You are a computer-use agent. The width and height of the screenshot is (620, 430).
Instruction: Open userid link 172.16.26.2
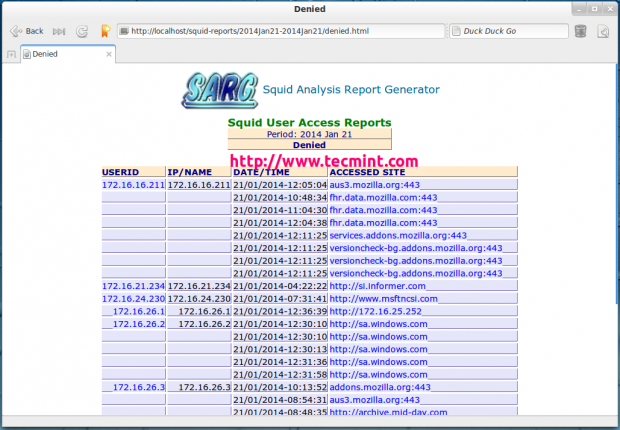(x=139, y=324)
